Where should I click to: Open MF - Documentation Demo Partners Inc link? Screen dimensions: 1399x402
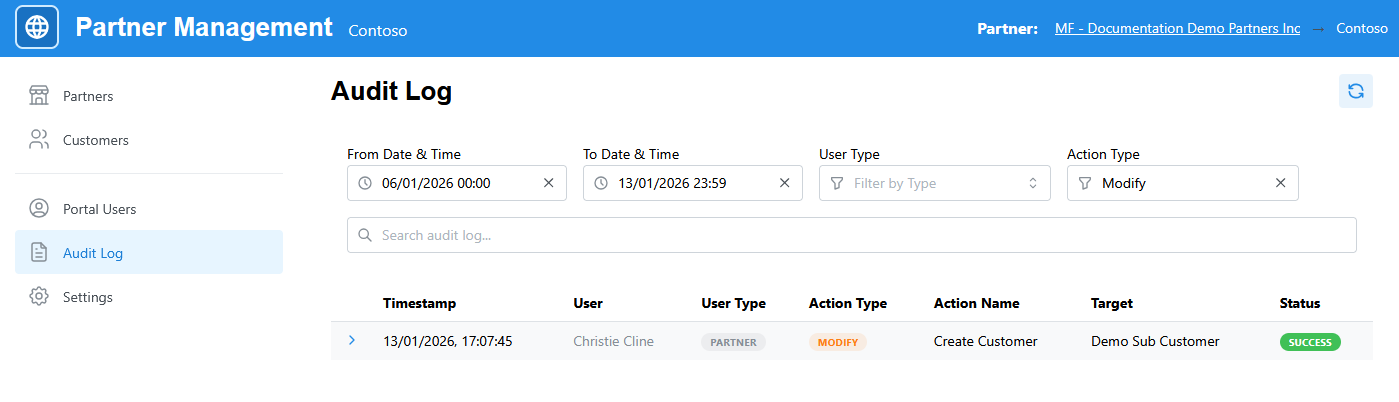1177,29
